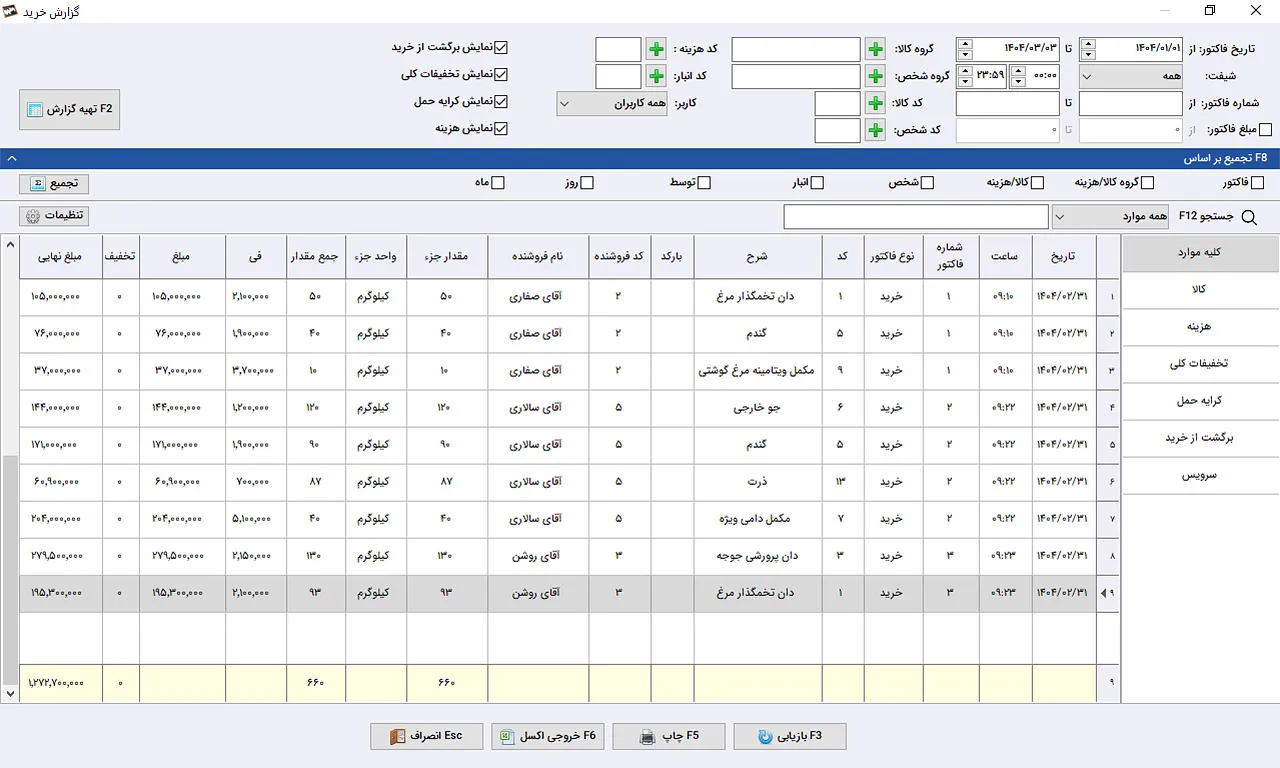
Task: Click the magnifier icon beside جستجو F12
Action: [x=1249, y=216]
